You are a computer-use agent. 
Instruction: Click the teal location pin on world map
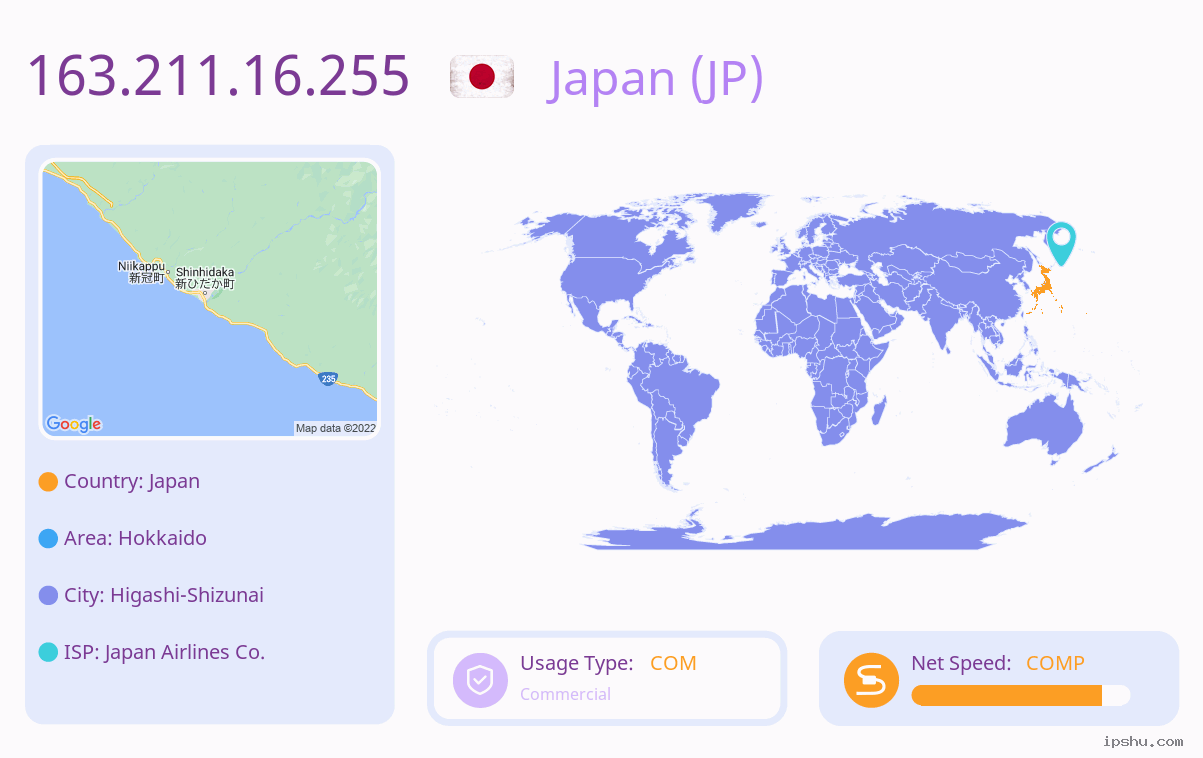point(1060,243)
